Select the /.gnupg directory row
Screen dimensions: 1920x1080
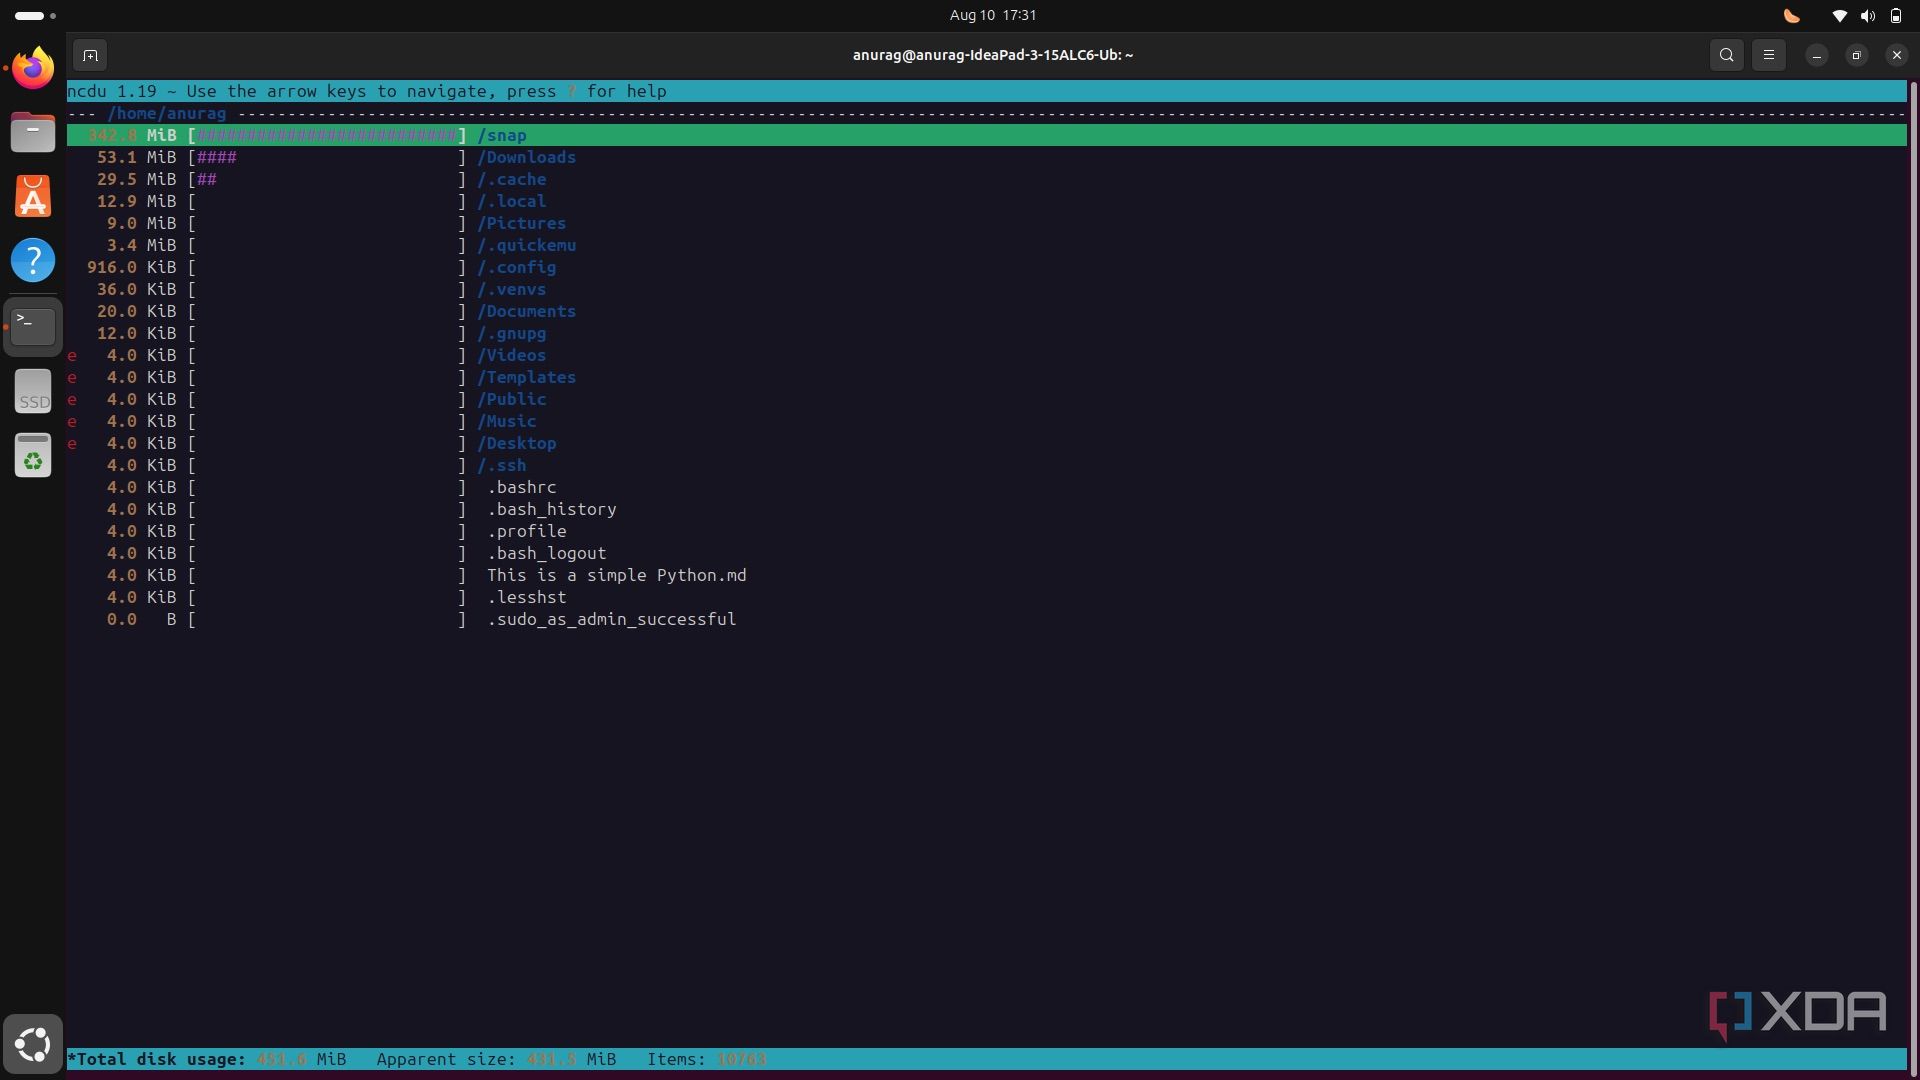click(987, 333)
